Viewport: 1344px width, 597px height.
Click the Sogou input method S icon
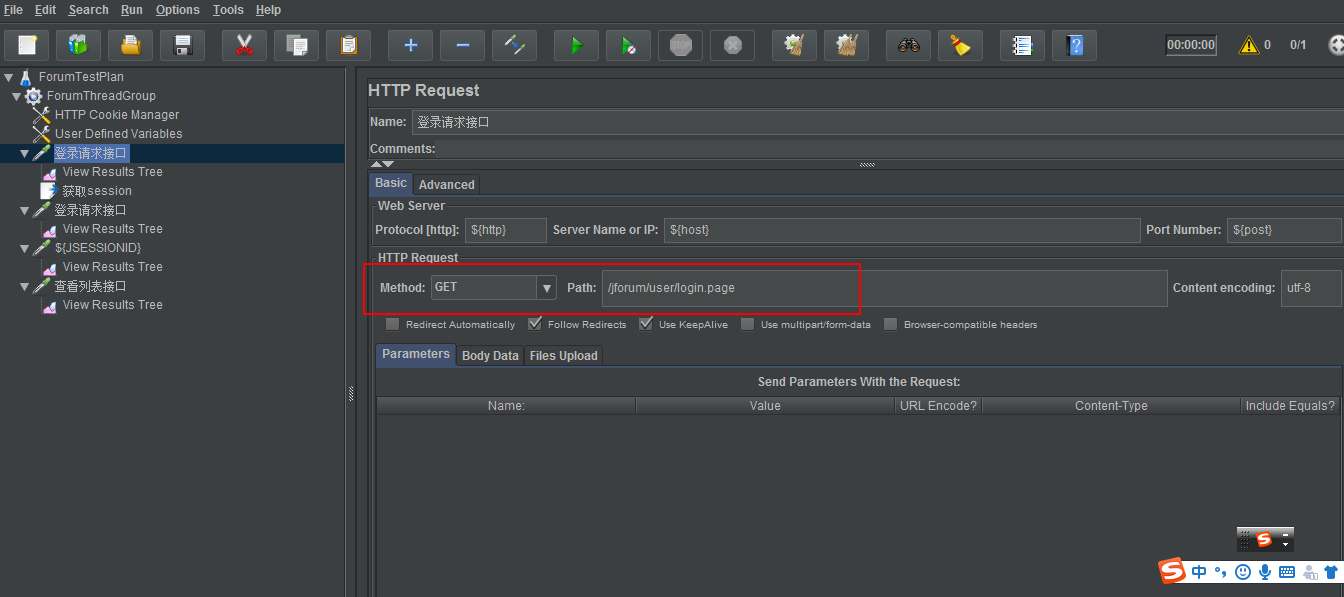1172,571
